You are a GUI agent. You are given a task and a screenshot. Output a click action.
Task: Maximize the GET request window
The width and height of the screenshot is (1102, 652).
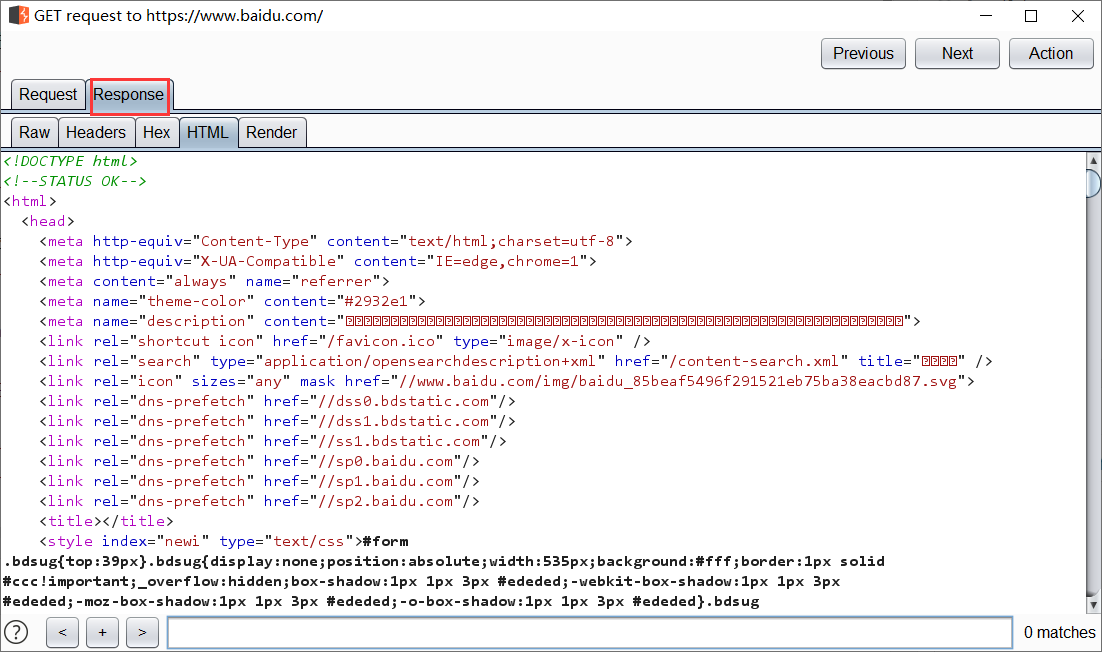pos(1031,15)
